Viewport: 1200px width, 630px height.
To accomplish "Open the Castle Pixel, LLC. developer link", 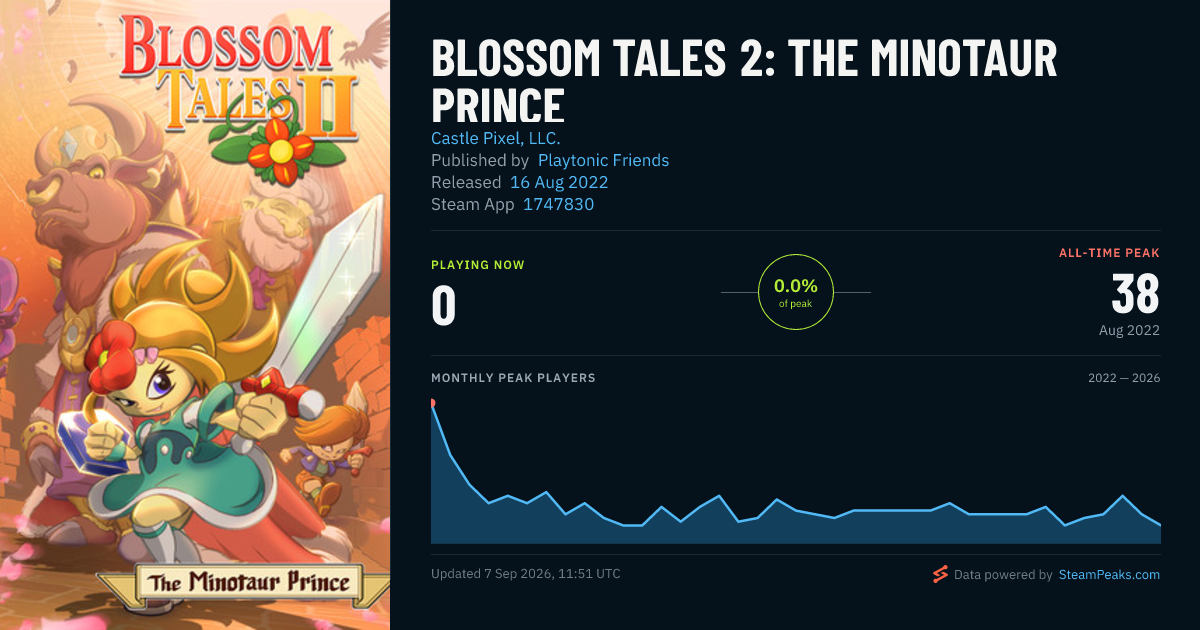I will [496, 138].
